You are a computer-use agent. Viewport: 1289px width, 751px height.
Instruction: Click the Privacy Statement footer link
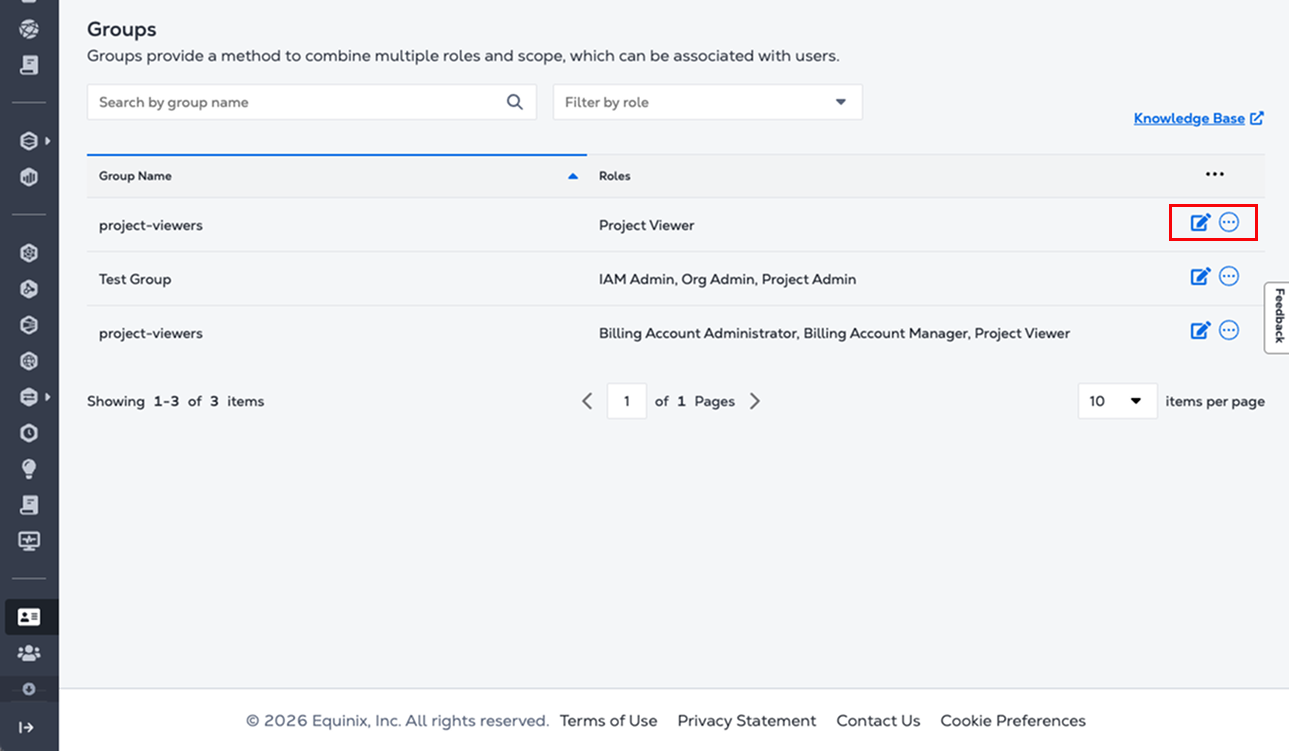(746, 720)
